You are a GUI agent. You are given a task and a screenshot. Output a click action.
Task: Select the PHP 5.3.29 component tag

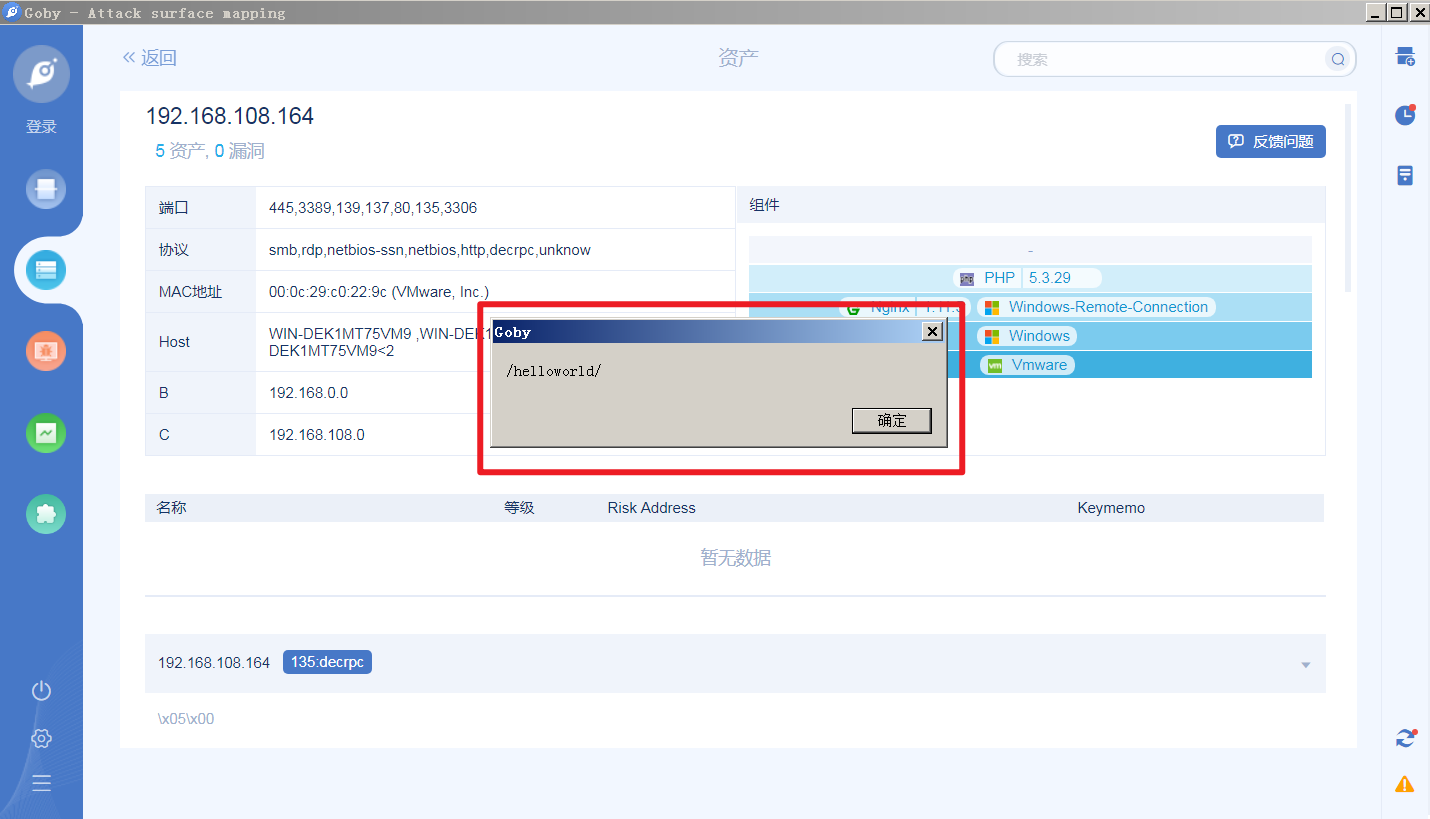pos(1029,278)
